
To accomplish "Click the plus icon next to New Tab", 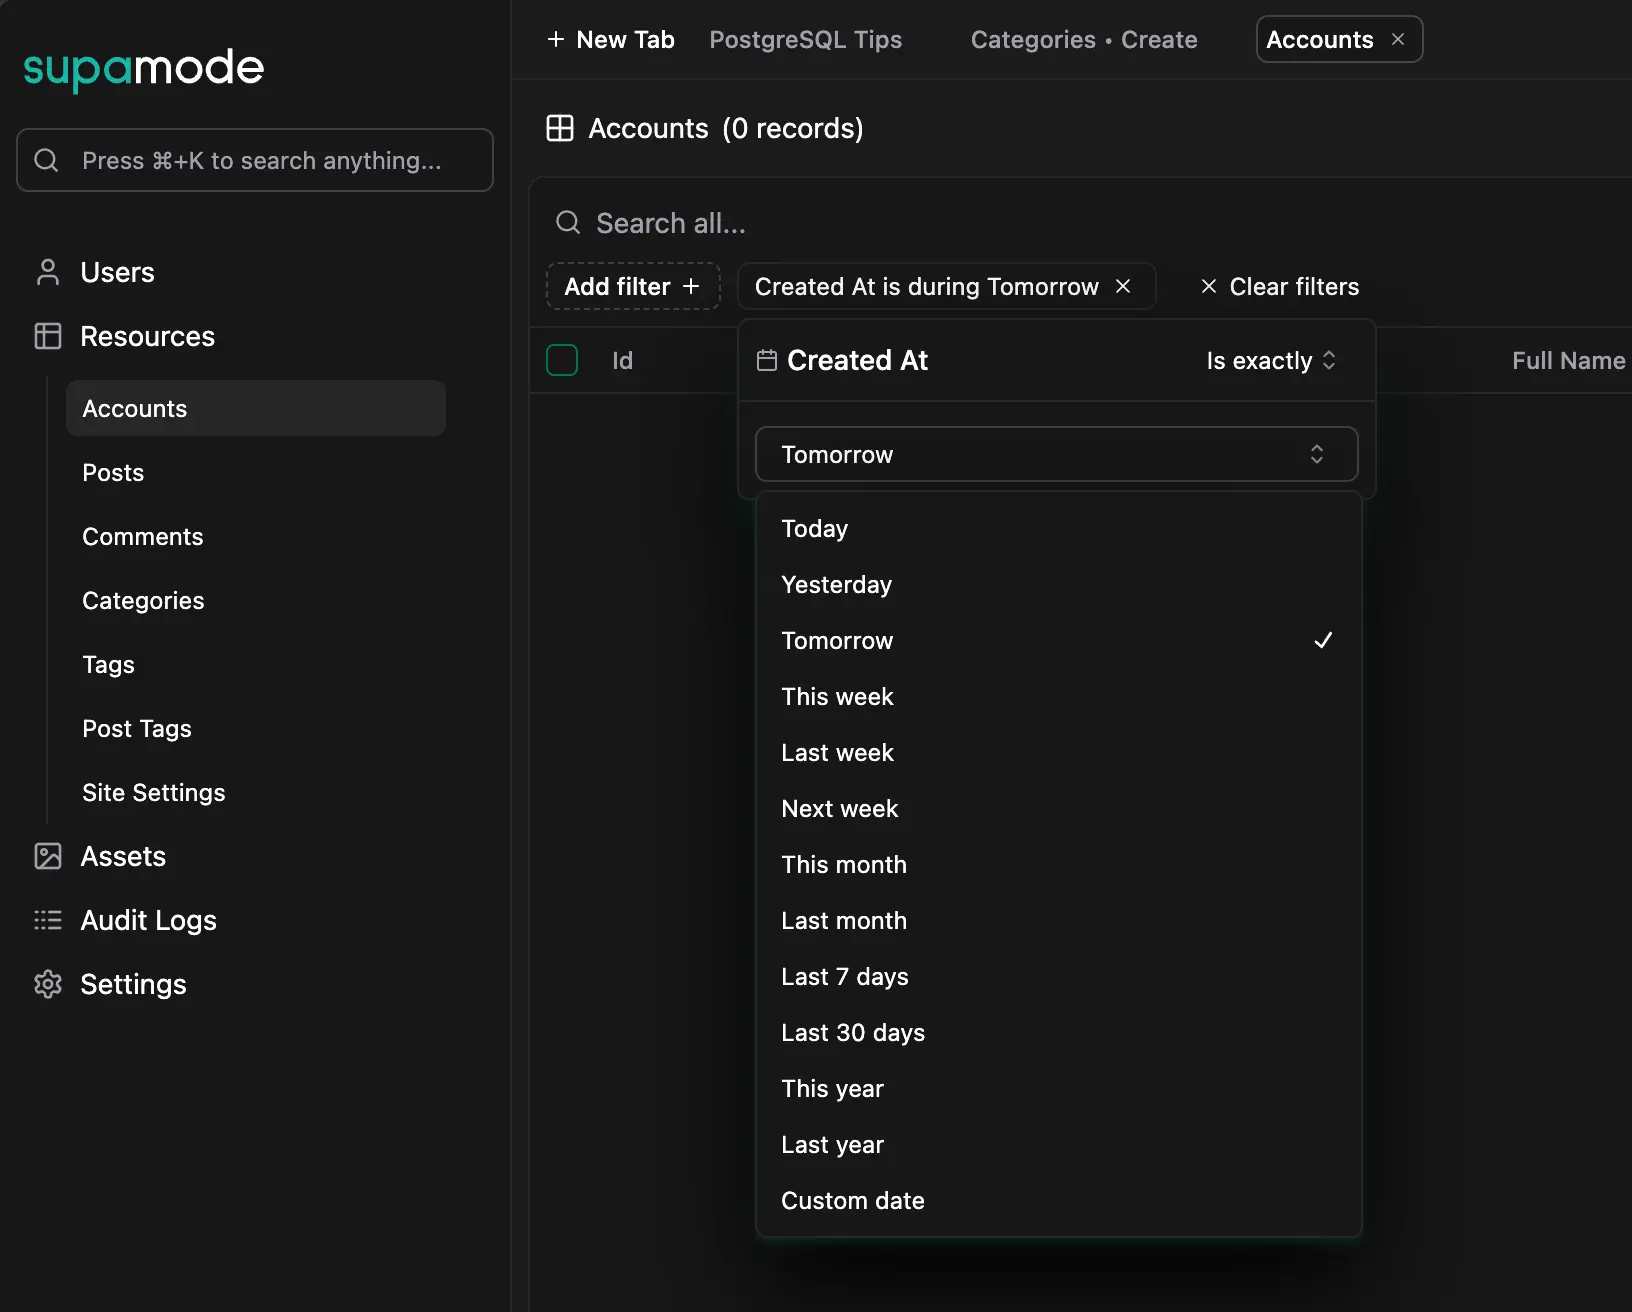I will pyautogui.click(x=556, y=39).
